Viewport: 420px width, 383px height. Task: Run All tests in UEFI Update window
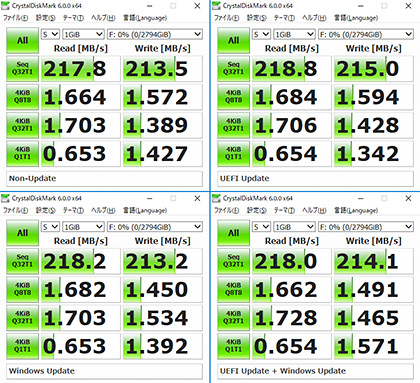click(233, 41)
